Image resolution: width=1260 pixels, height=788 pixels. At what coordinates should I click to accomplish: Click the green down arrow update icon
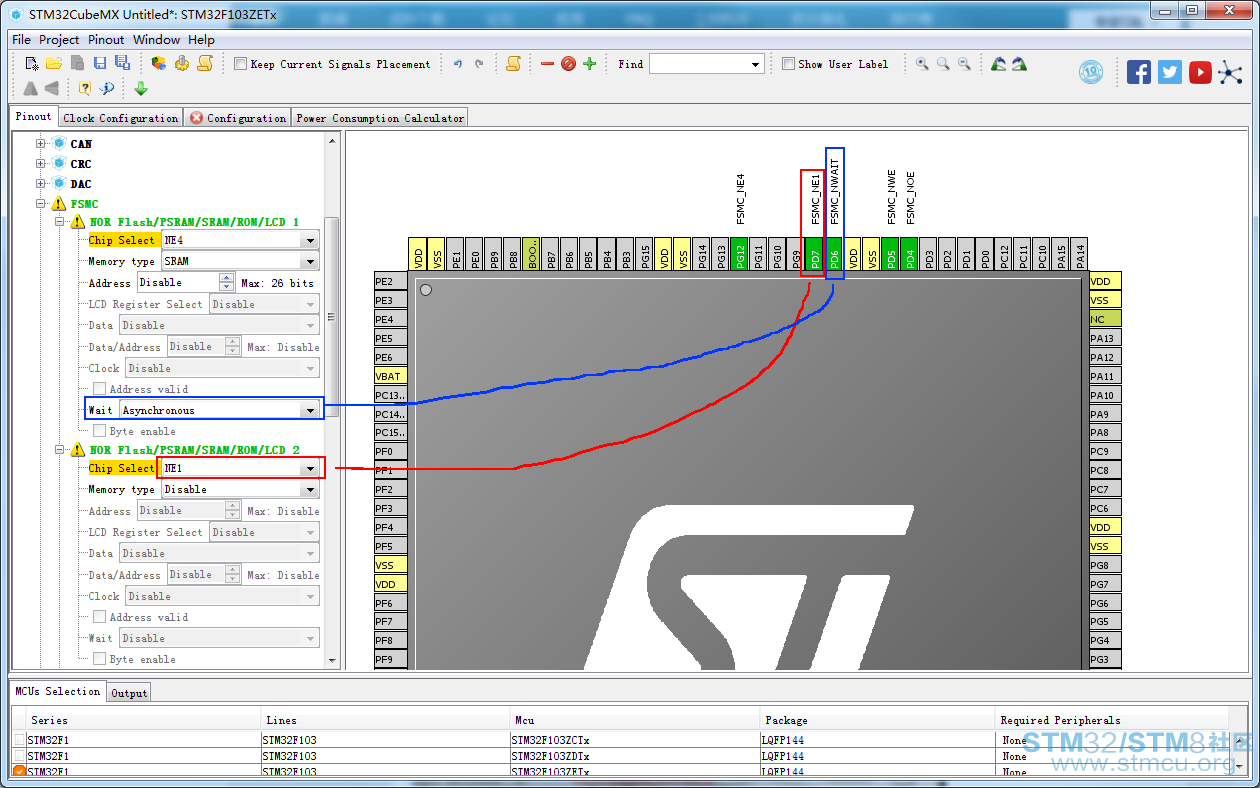point(141,88)
